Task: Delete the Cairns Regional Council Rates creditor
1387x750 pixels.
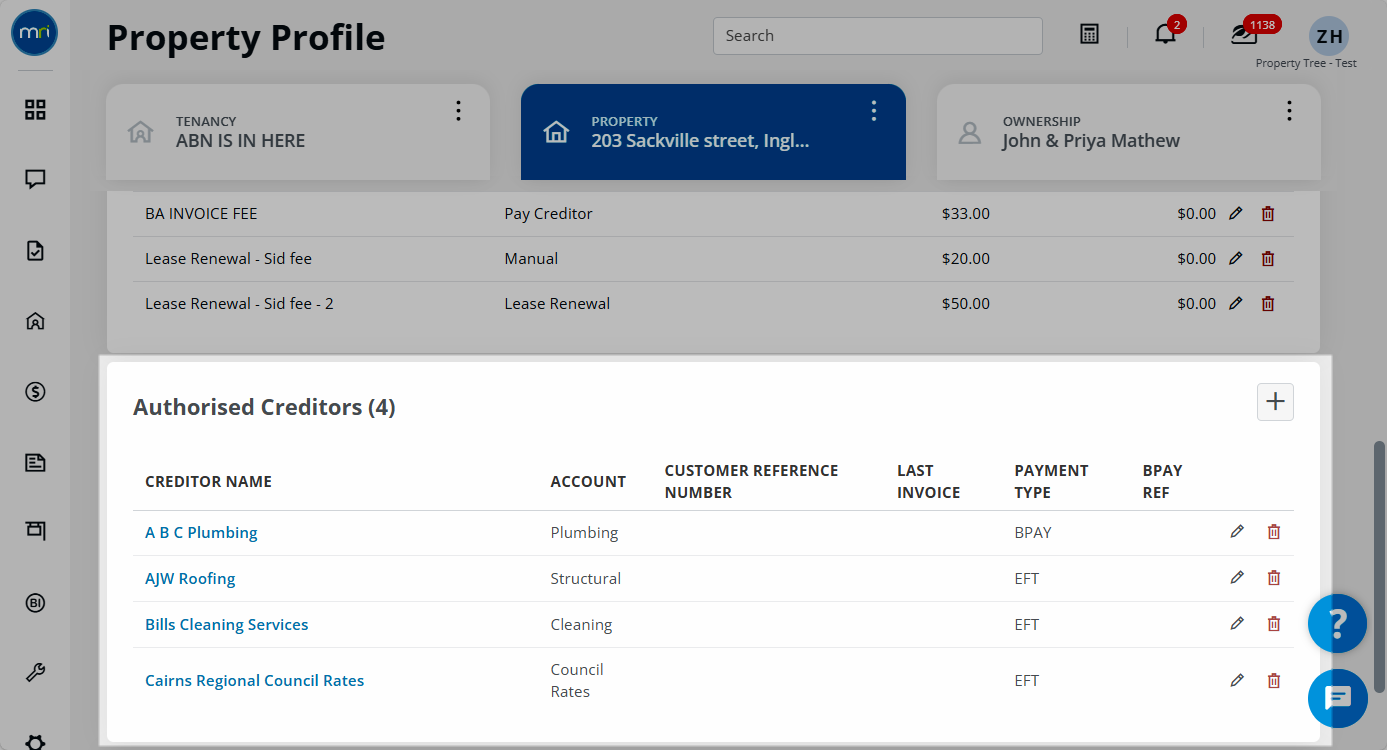Action: tap(1274, 681)
